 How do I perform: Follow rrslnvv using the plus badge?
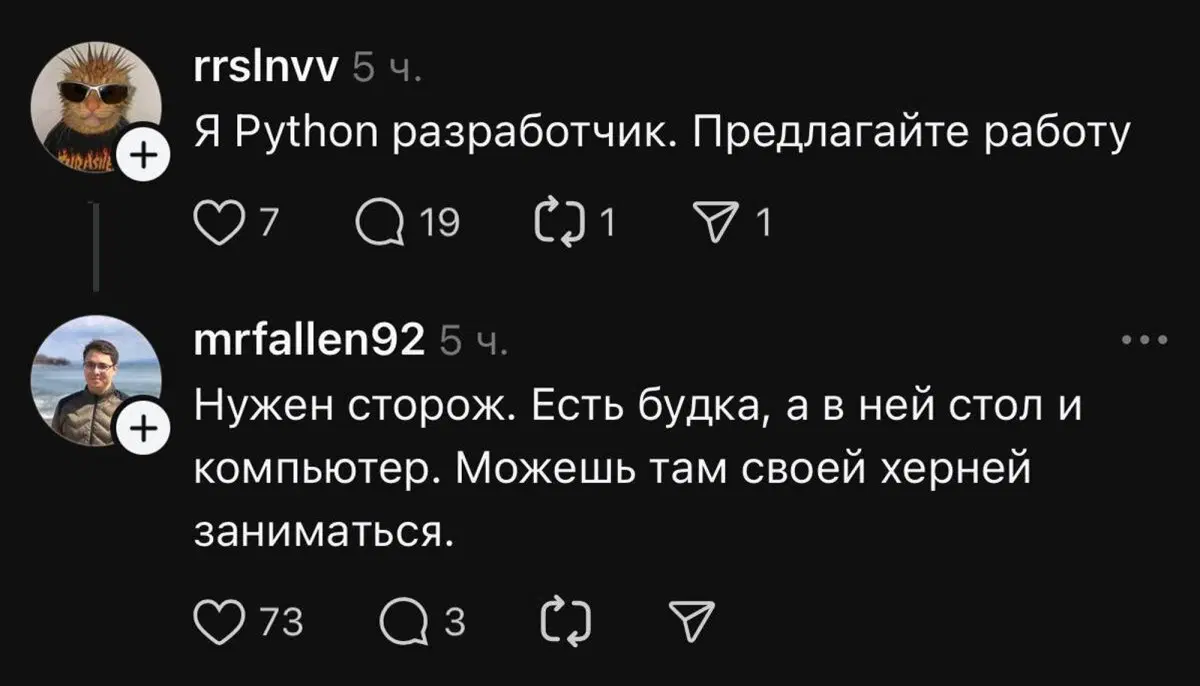[x=144, y=155]
